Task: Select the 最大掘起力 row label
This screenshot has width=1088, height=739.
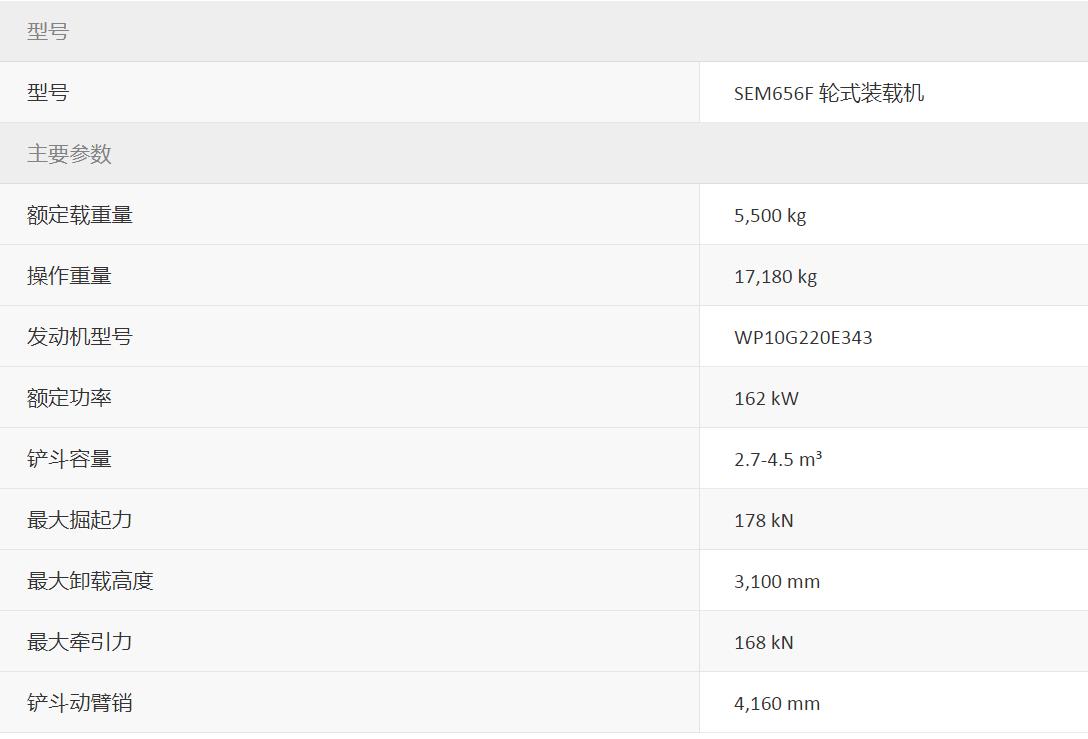Action: 80,520
